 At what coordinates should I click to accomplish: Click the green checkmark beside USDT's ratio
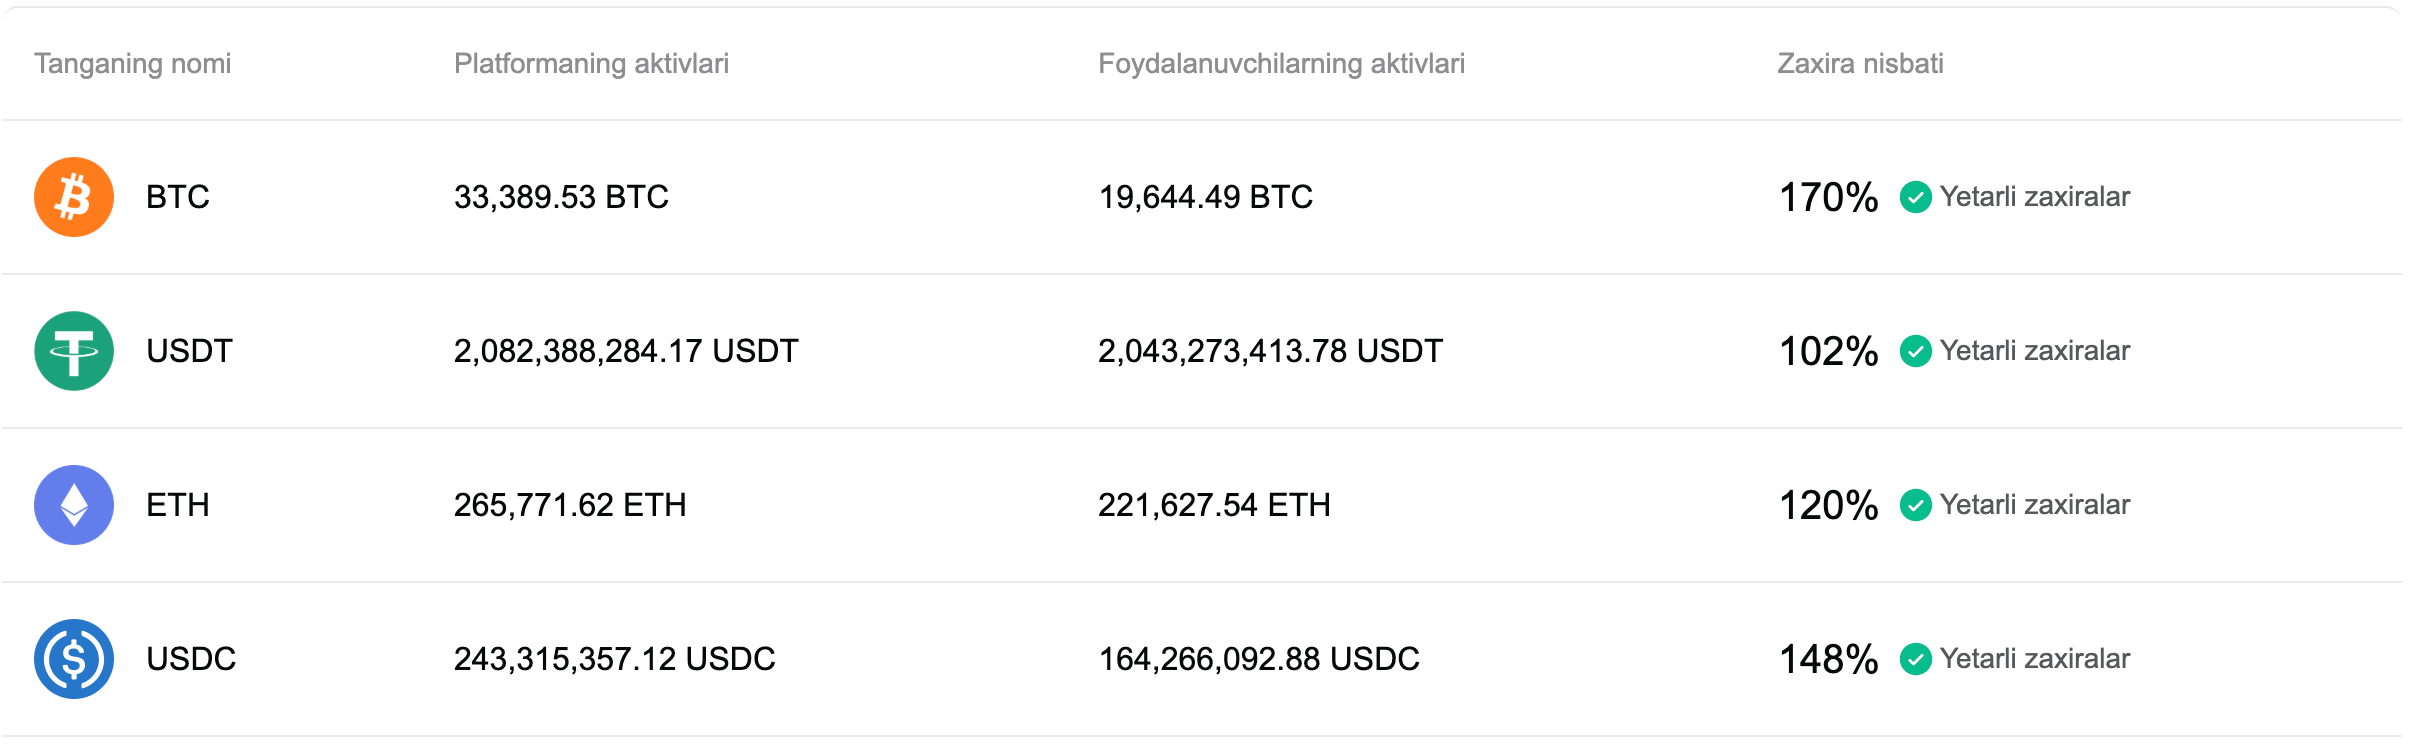click(1915, 351)
